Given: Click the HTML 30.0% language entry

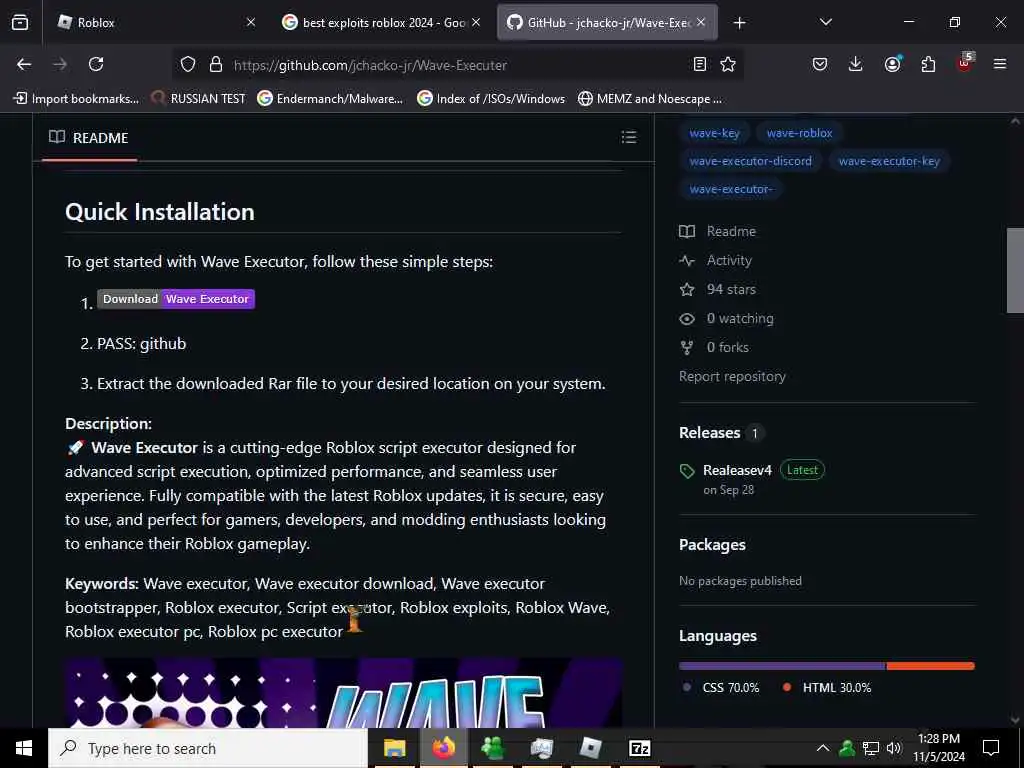Looking at the screenshot, I should point(827,688).
